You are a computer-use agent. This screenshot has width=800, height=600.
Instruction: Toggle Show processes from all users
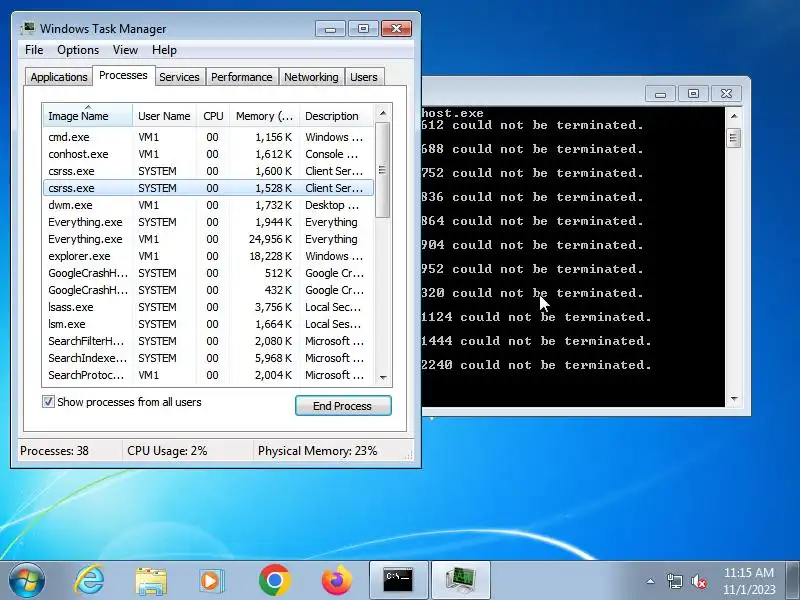pos(48,402)
